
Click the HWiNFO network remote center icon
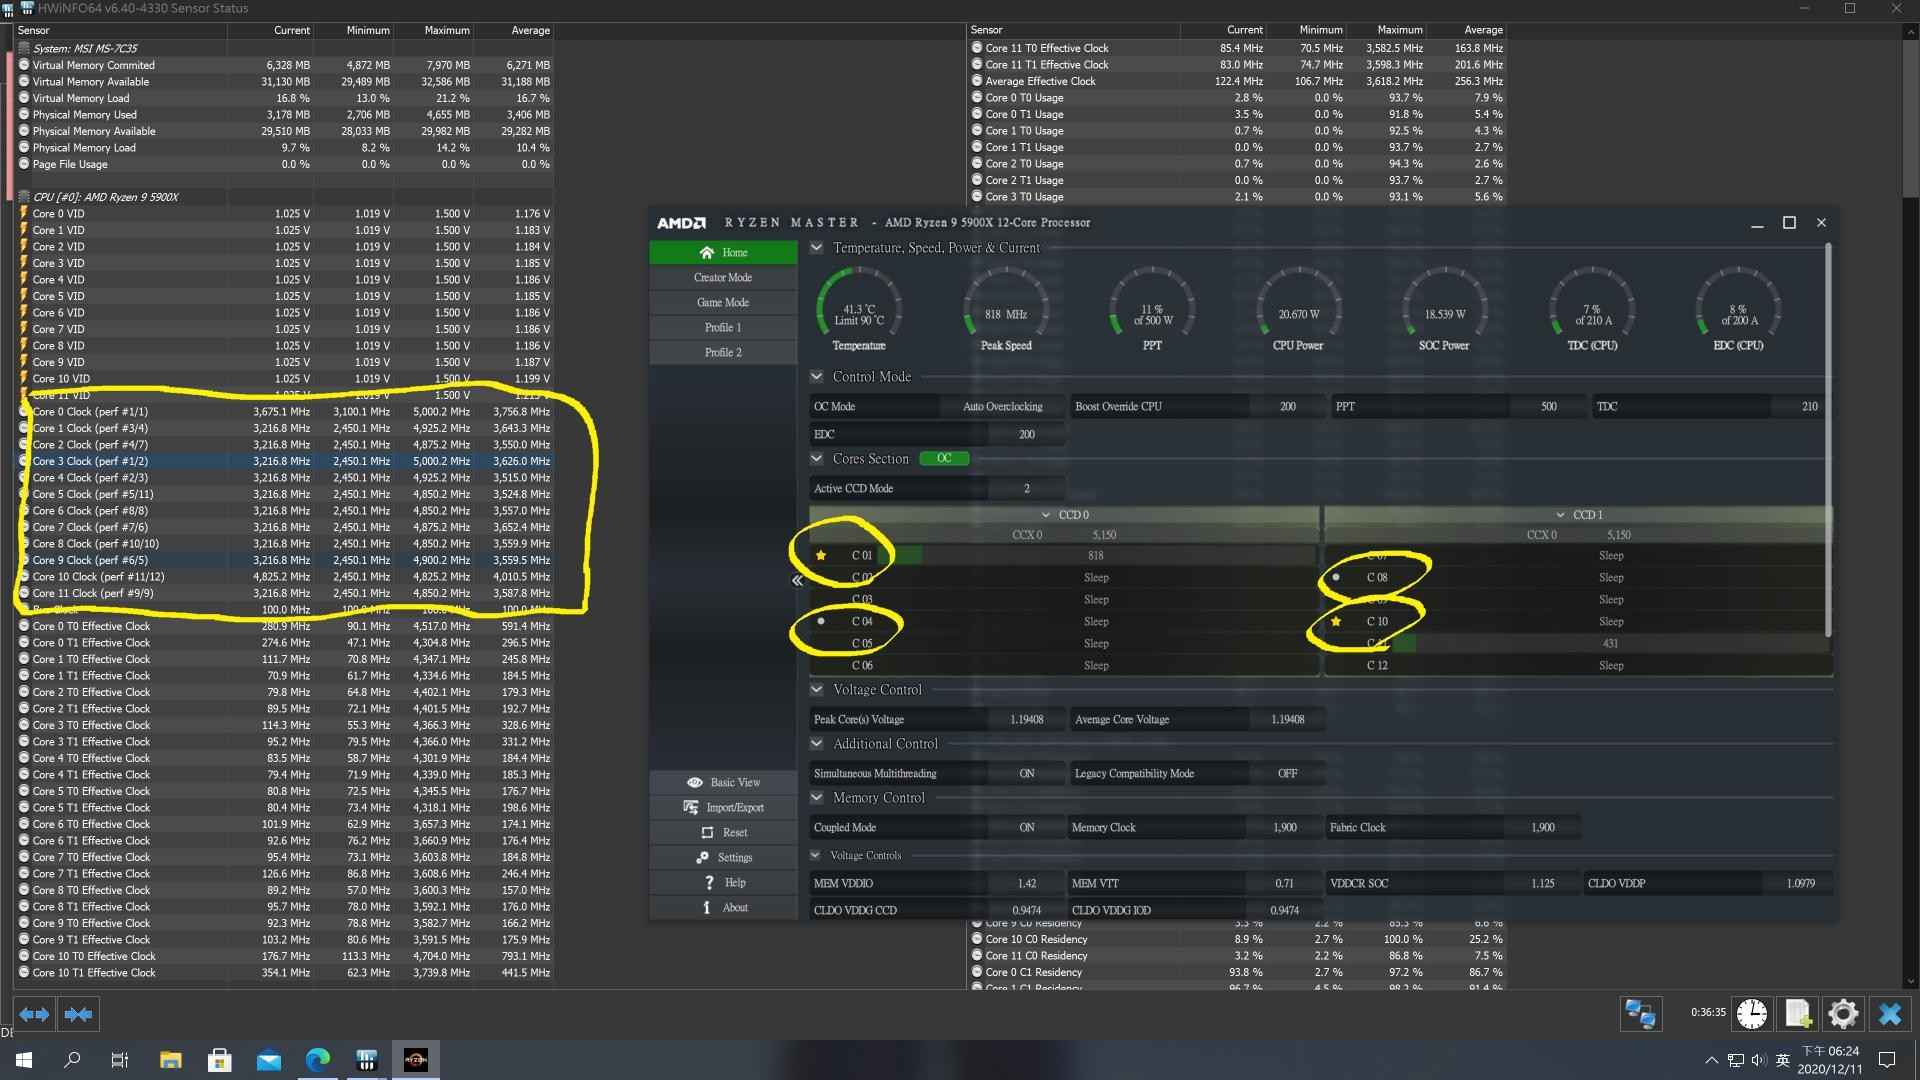(x=1640, y=1014)
